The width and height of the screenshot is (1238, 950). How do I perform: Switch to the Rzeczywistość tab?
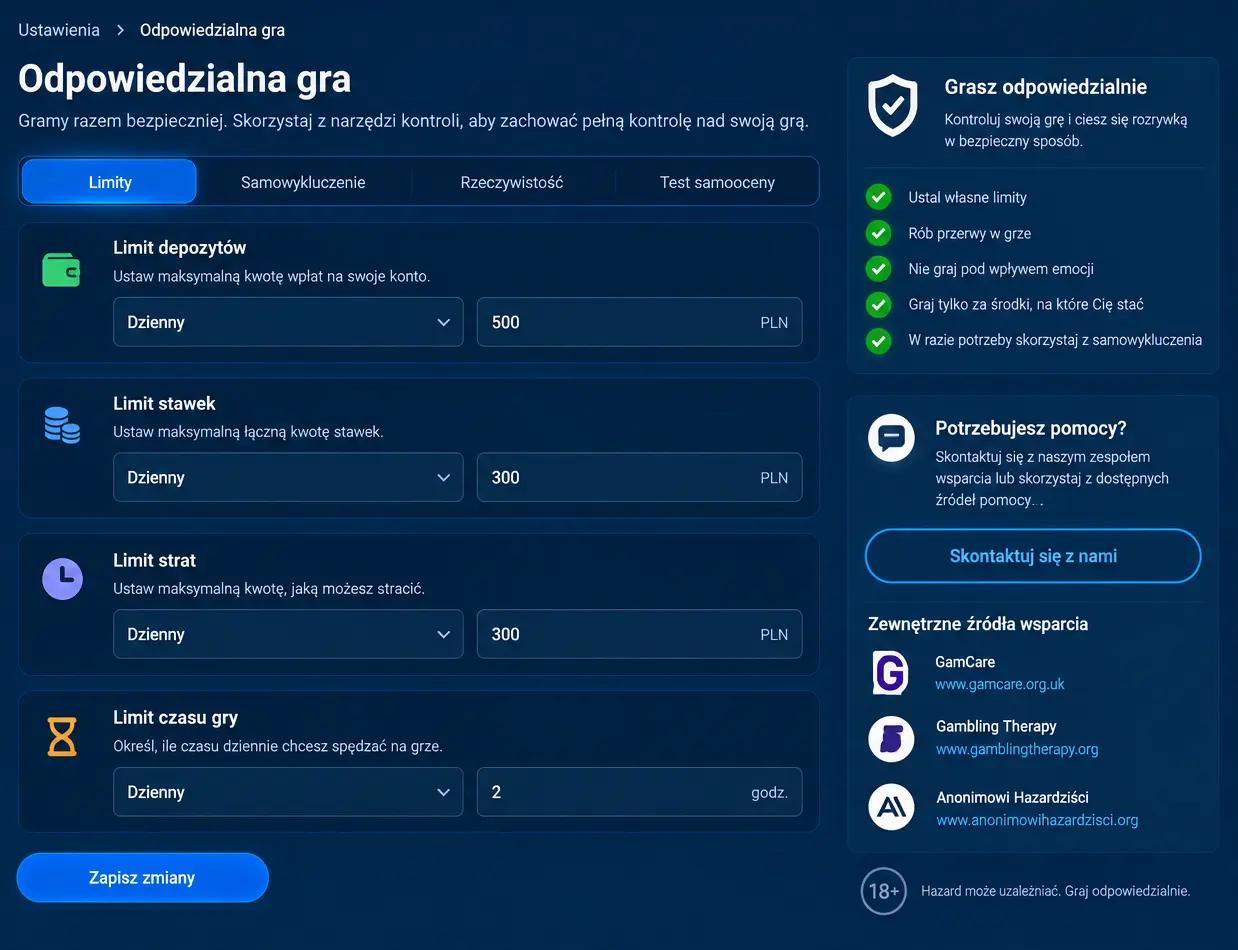(x=512, y=182)
